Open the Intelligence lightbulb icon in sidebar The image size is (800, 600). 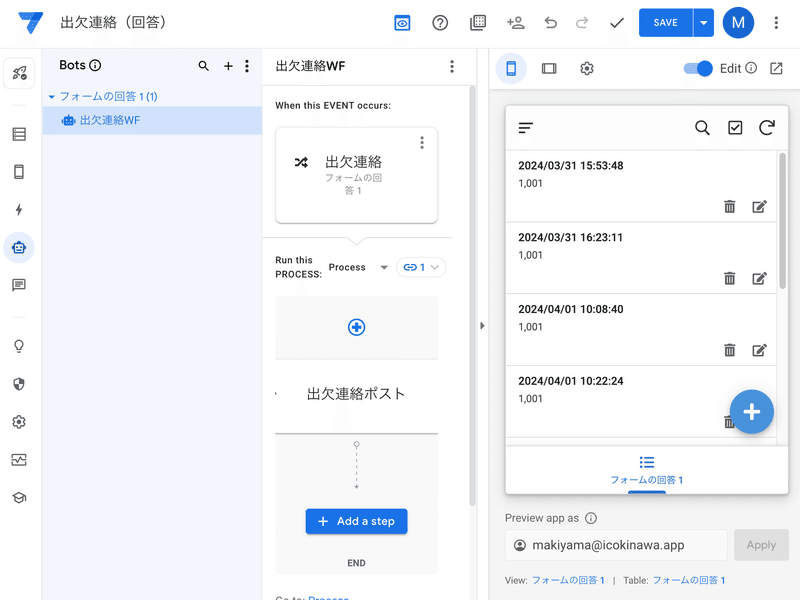pos(19,346)
